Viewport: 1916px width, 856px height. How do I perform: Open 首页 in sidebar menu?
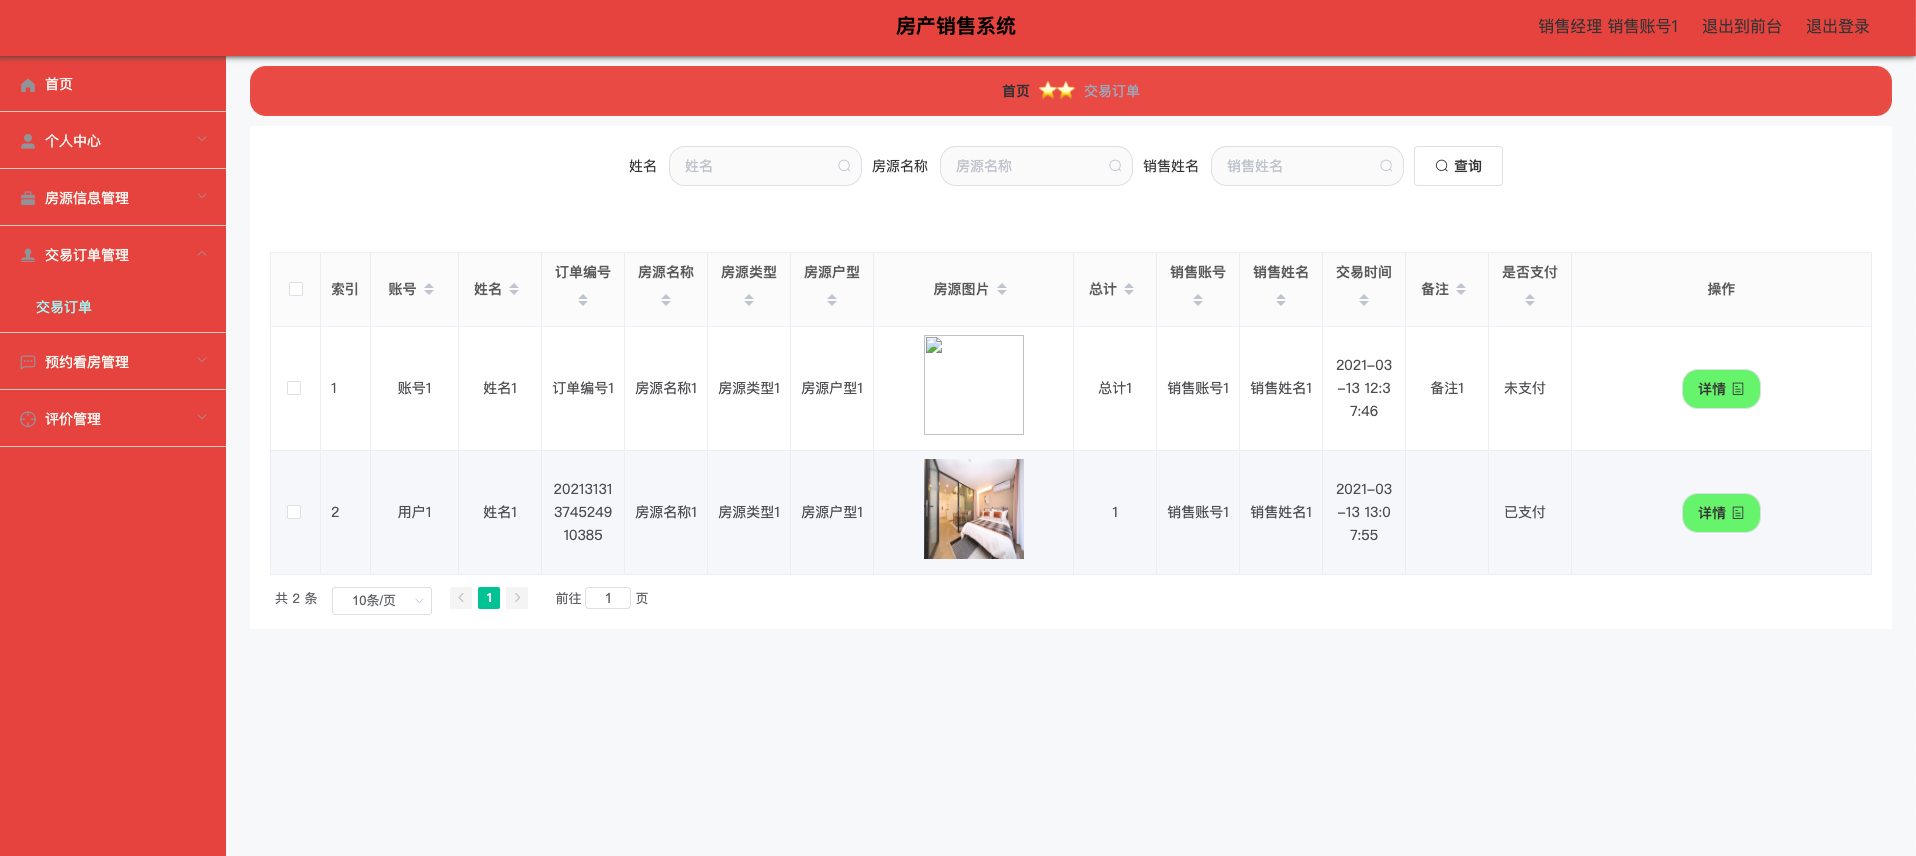(x=113, y=84)
